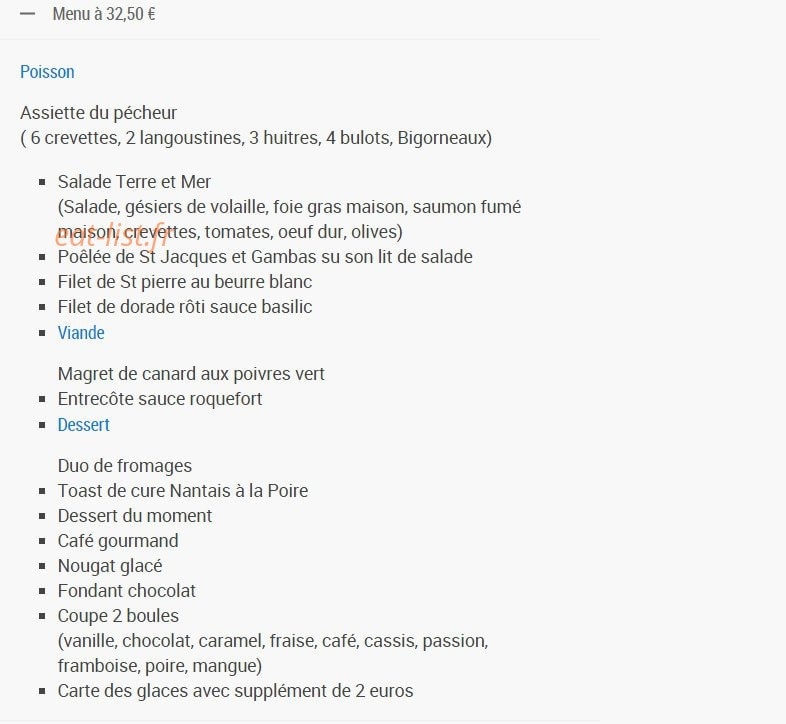Image resolution: width=786 pixels, height=724 pixels.
Task: Open the Dessert heading link
Action: pos(84,425)
